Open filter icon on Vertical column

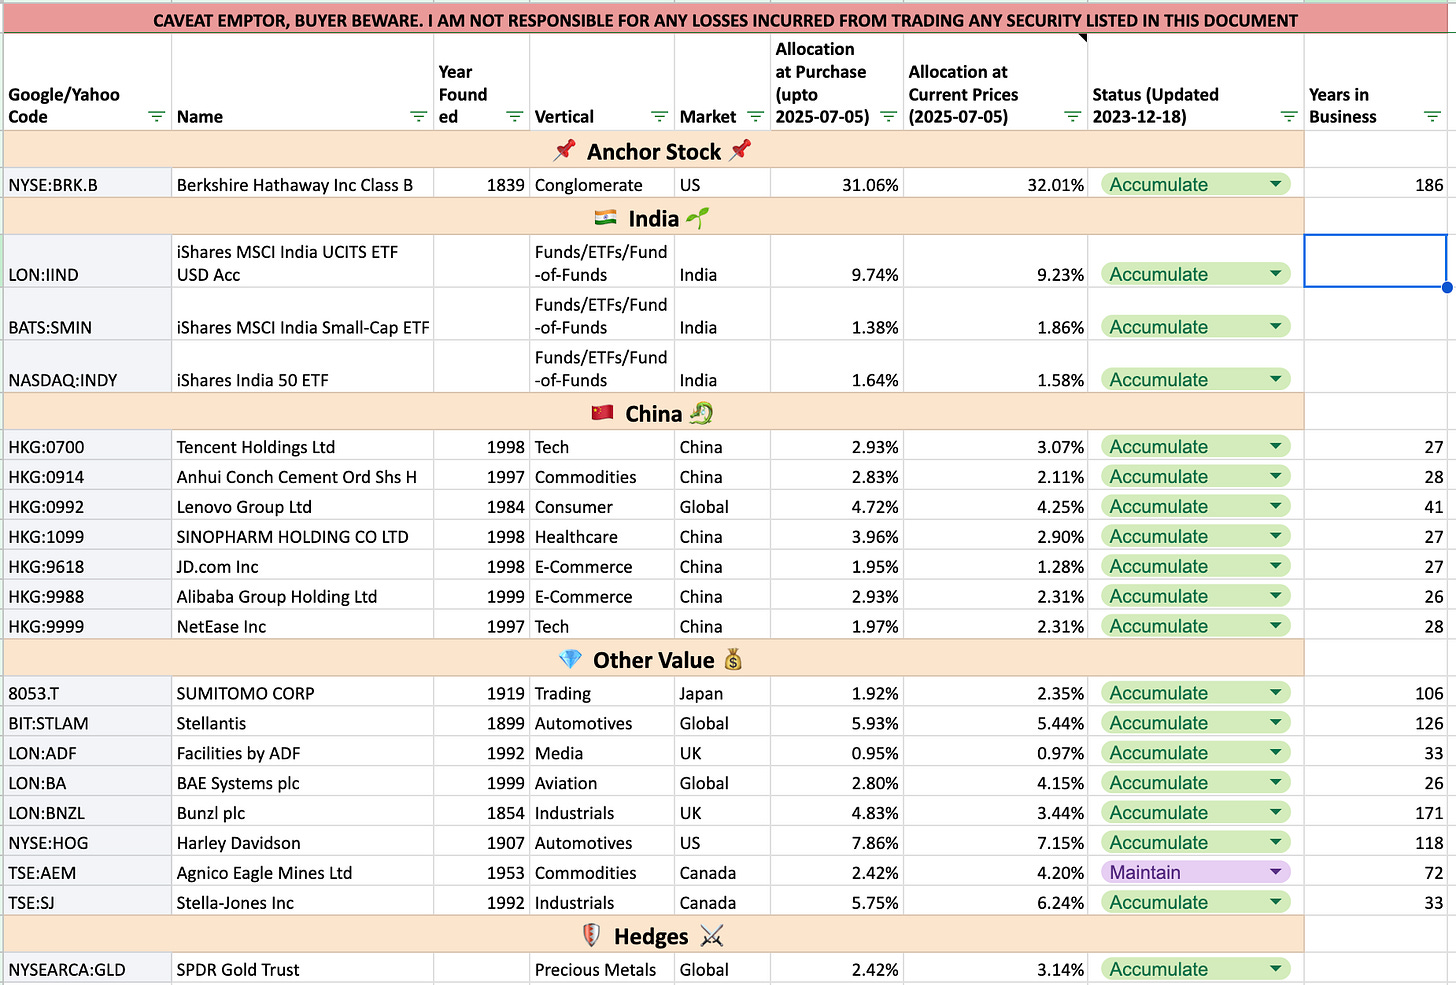(x=659, y=117)
